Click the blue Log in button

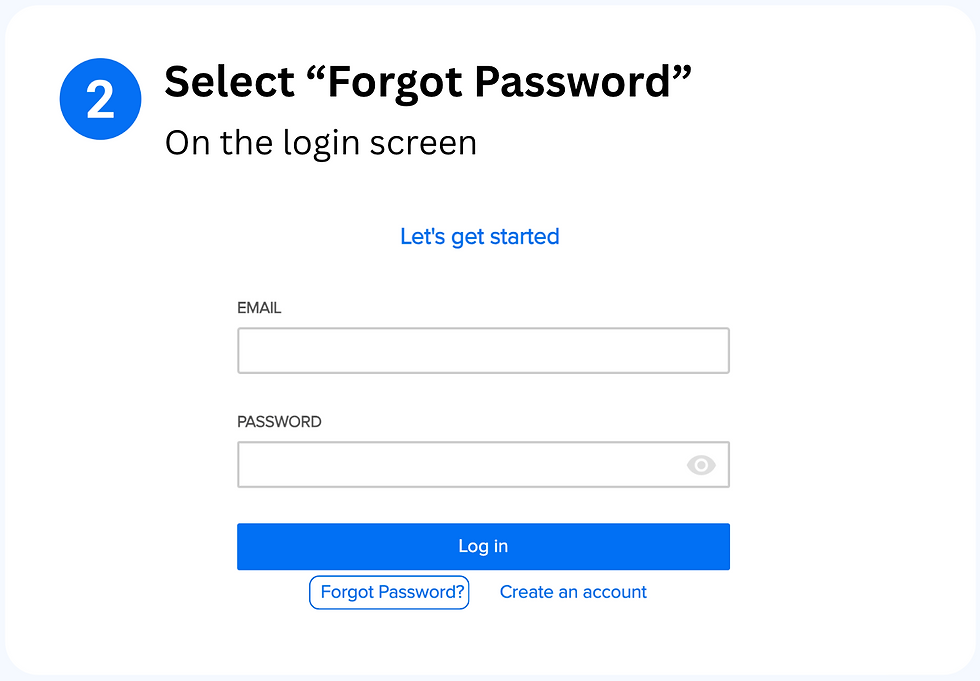pos(483,547)
